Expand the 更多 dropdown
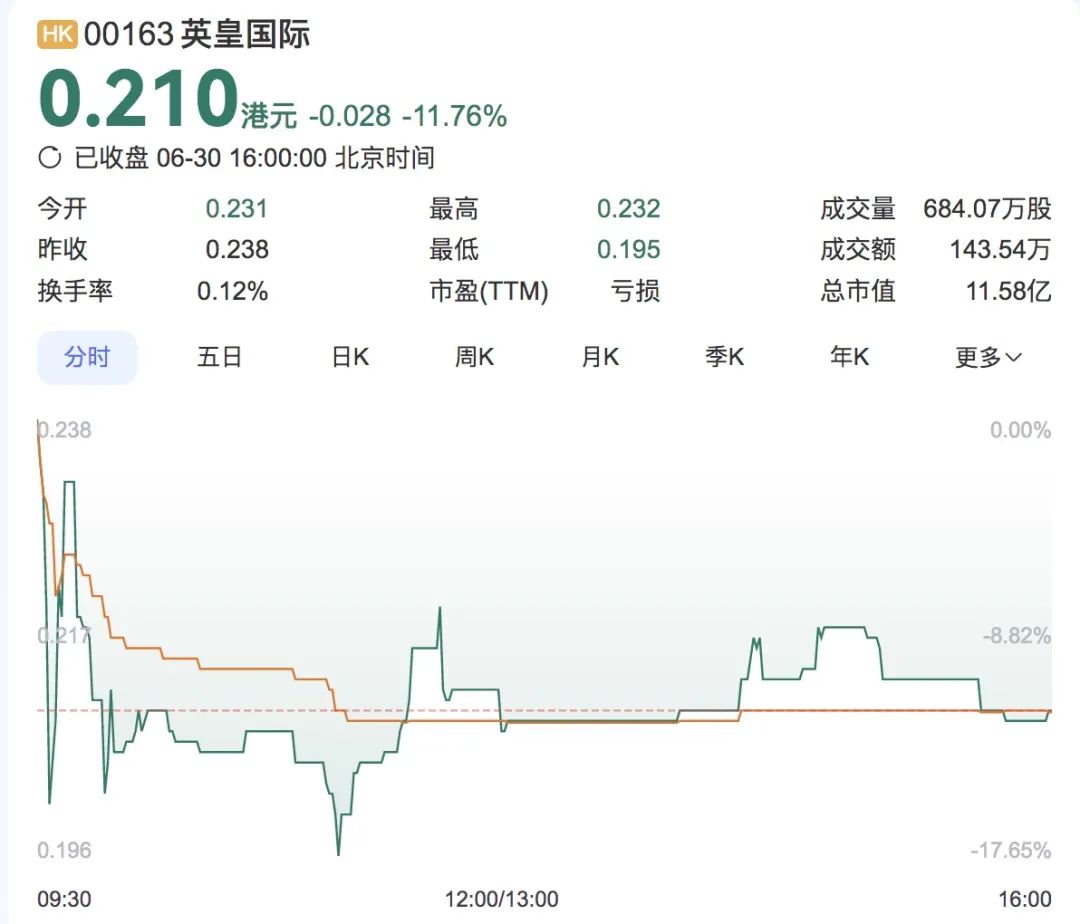The width and height of the screenshot is (1080, 924). point(988,357)
